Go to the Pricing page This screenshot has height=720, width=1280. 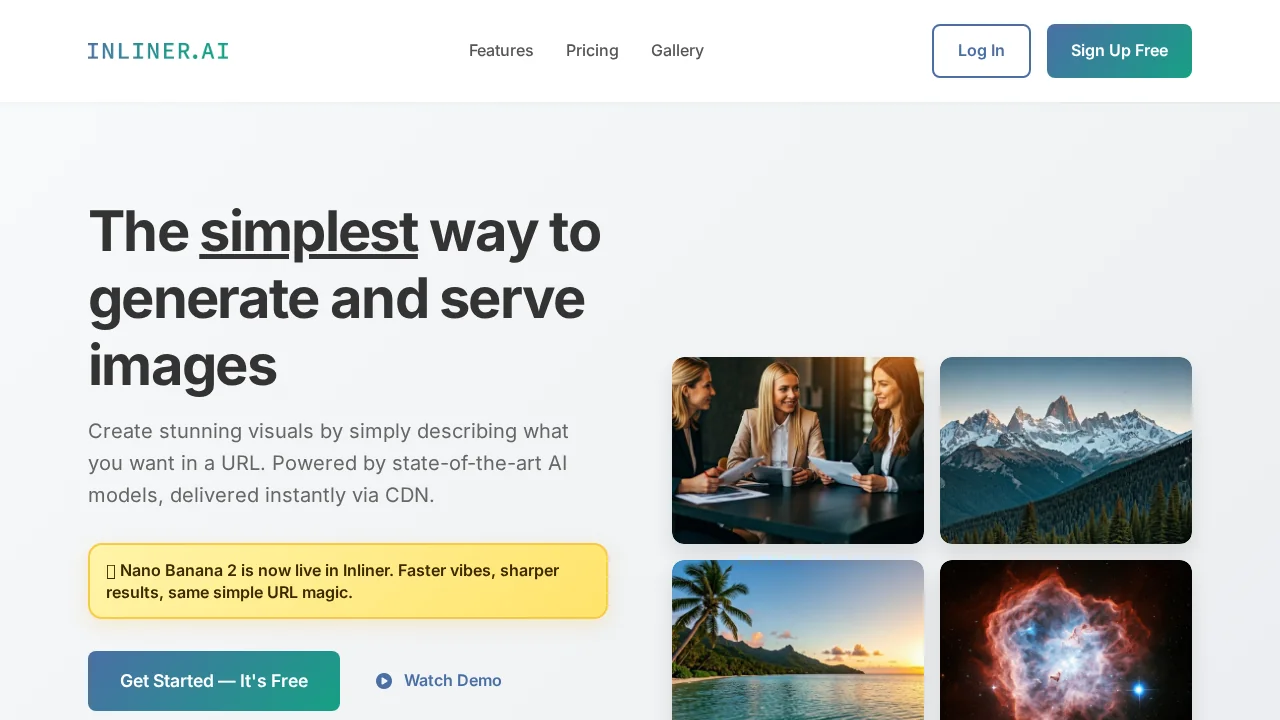click(x=592, y=51)
